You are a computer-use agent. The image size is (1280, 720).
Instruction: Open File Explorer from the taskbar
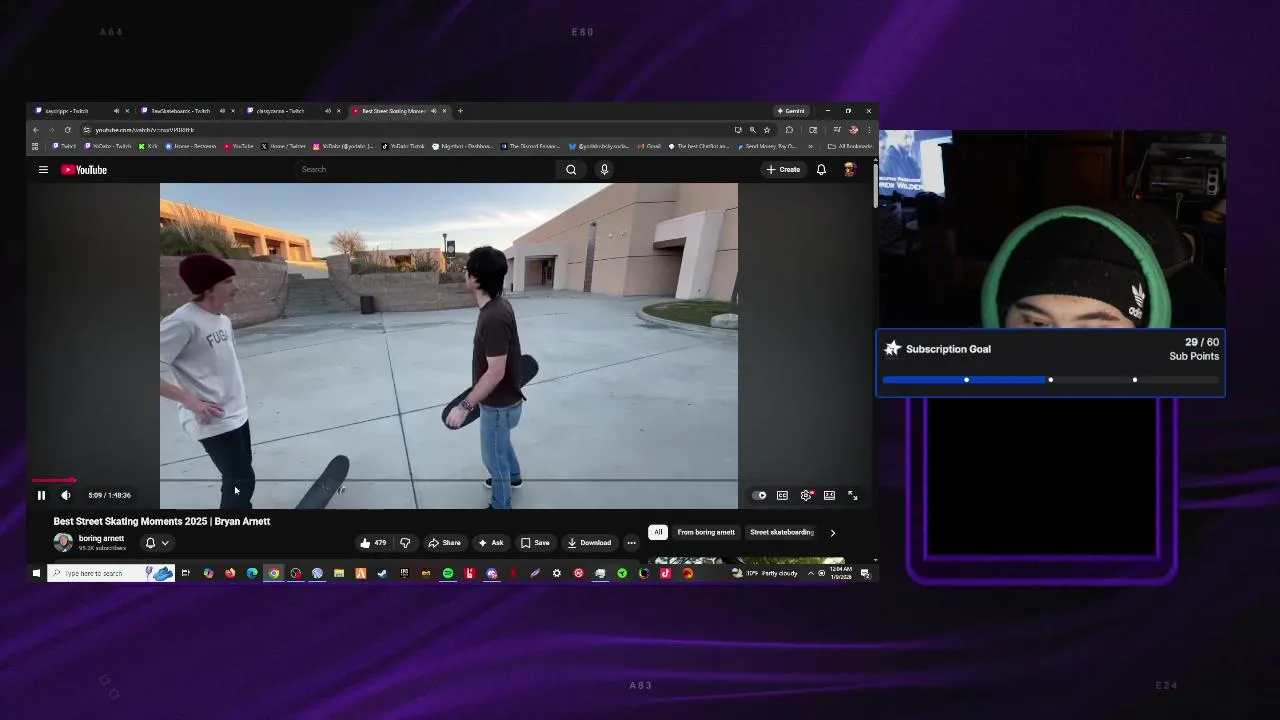pos(339,573)
